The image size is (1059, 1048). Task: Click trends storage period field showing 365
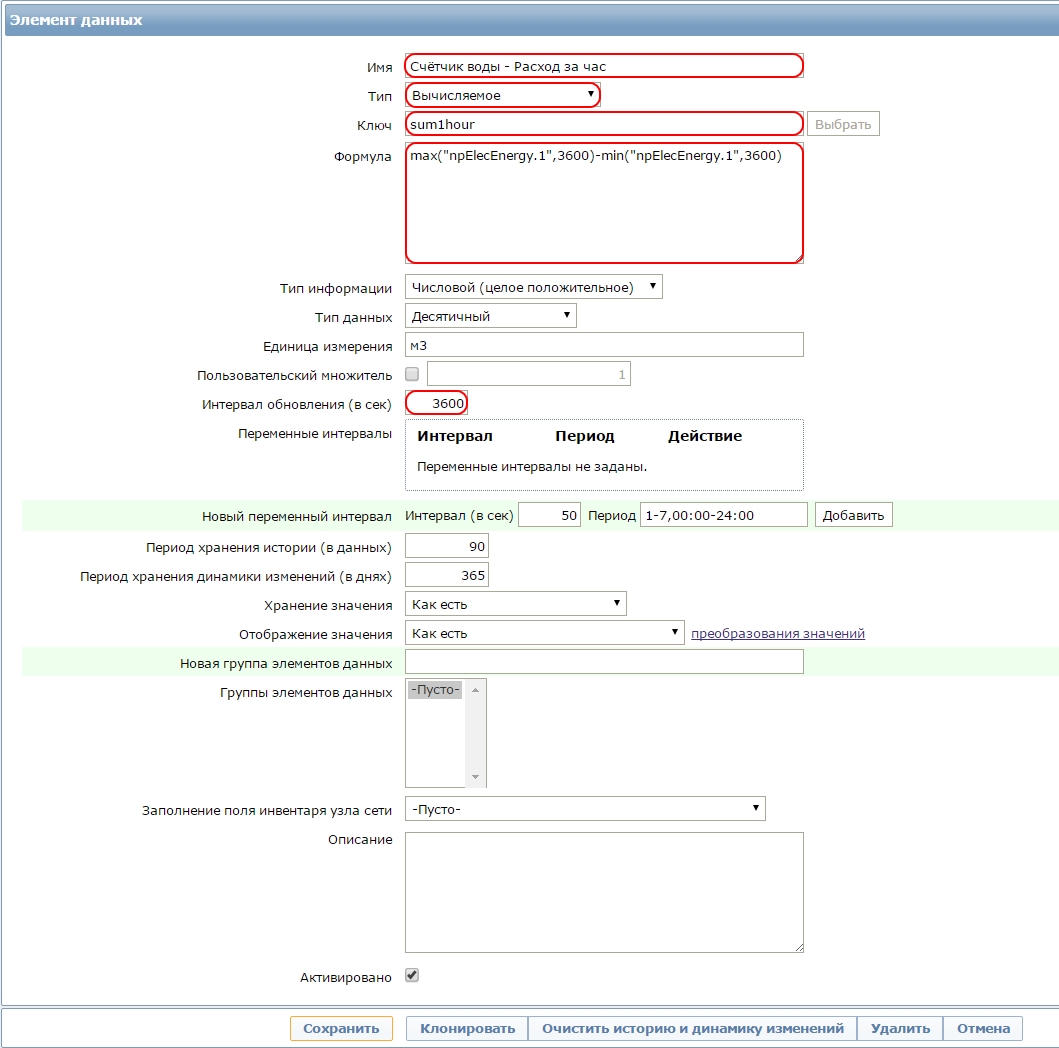tap(446, 575)
